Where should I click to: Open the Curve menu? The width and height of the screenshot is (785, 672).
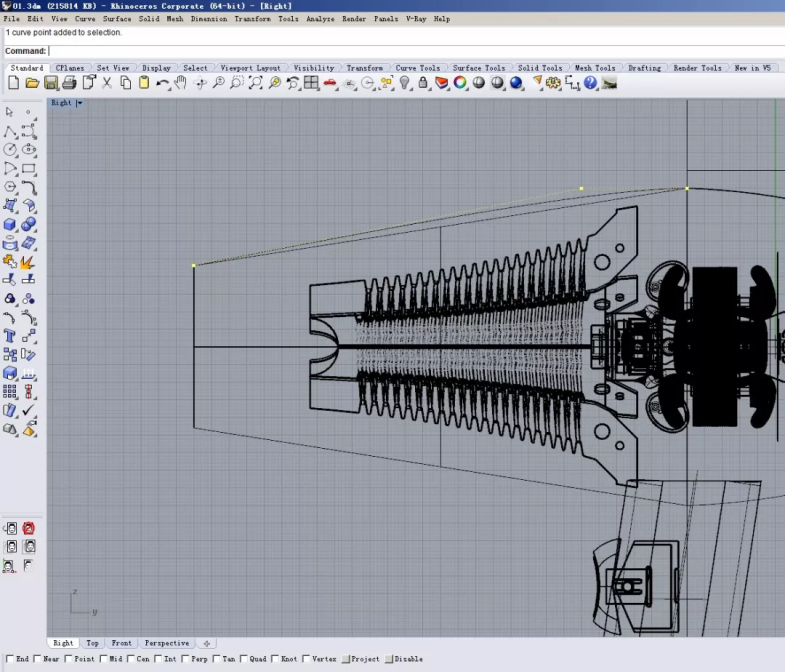click(85, 19)
